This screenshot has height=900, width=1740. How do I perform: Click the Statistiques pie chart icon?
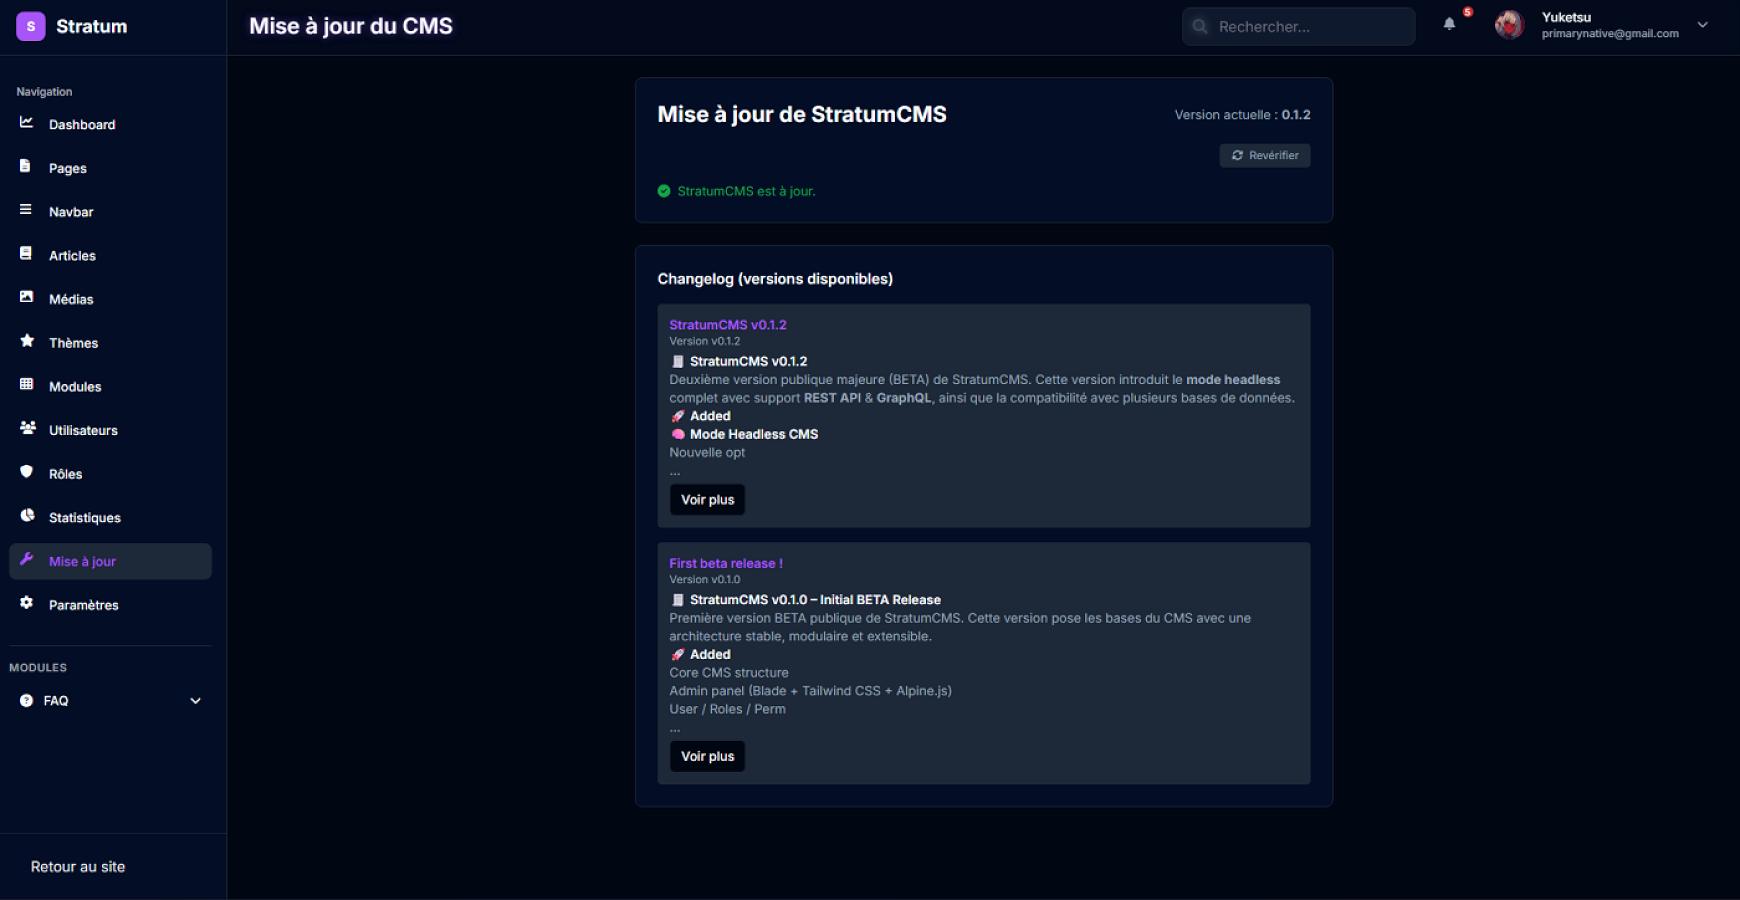27,516
